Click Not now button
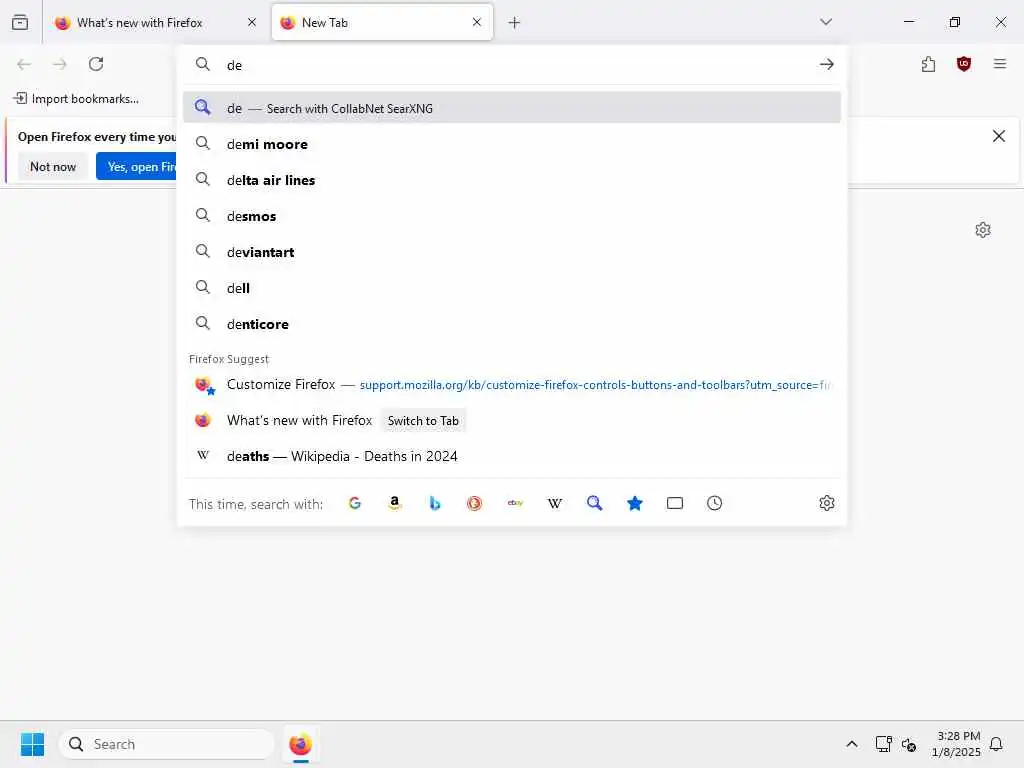 tap(53, 167)
